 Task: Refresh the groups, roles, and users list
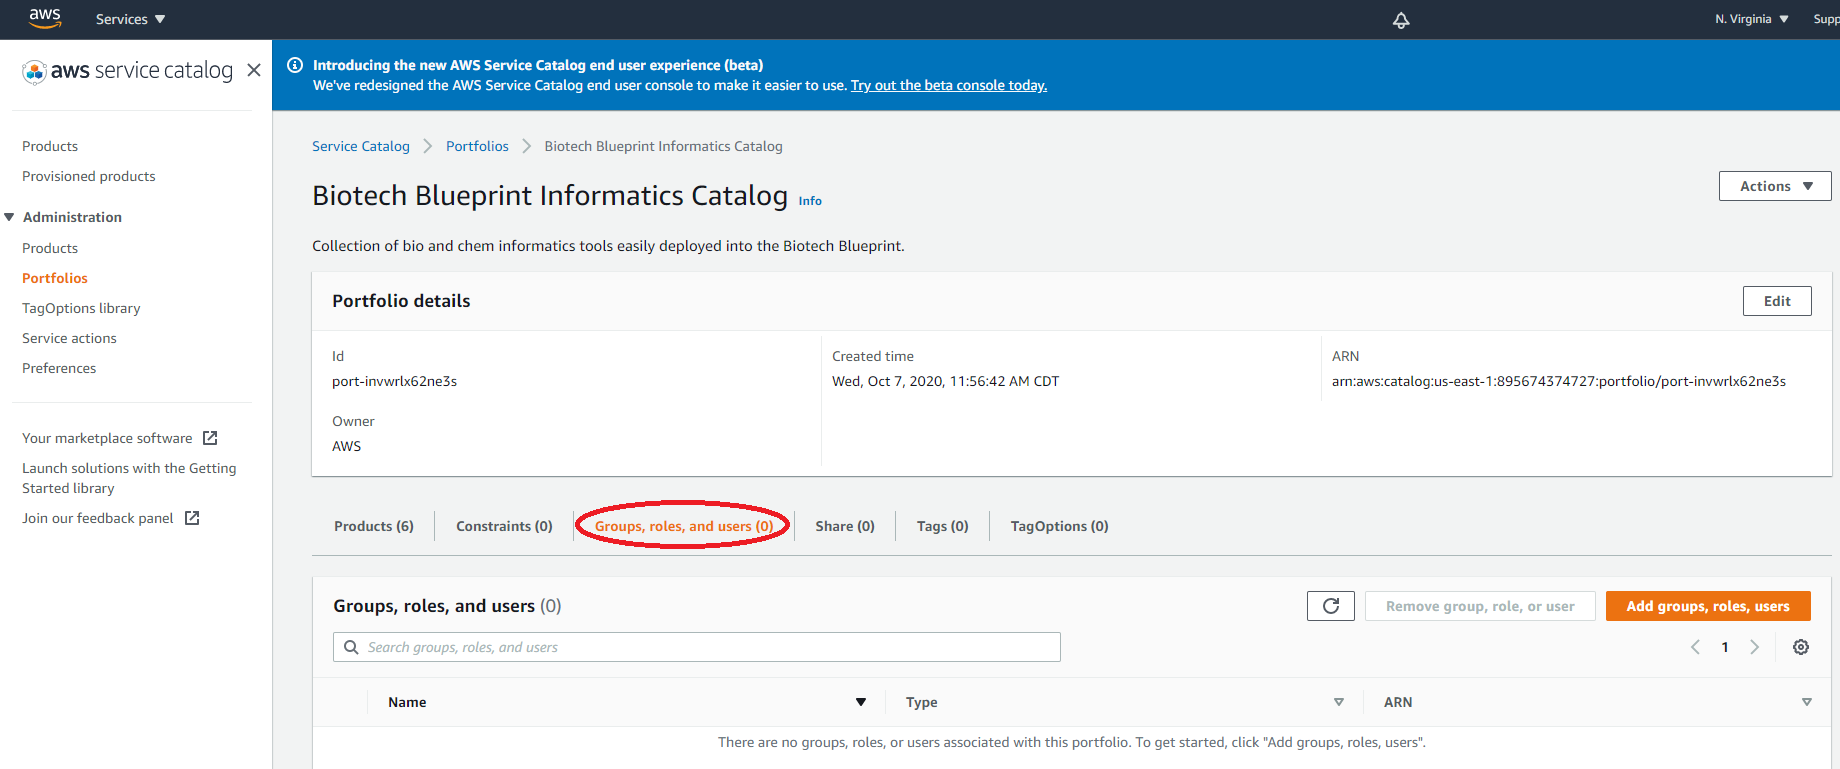tap(1331, 606)
